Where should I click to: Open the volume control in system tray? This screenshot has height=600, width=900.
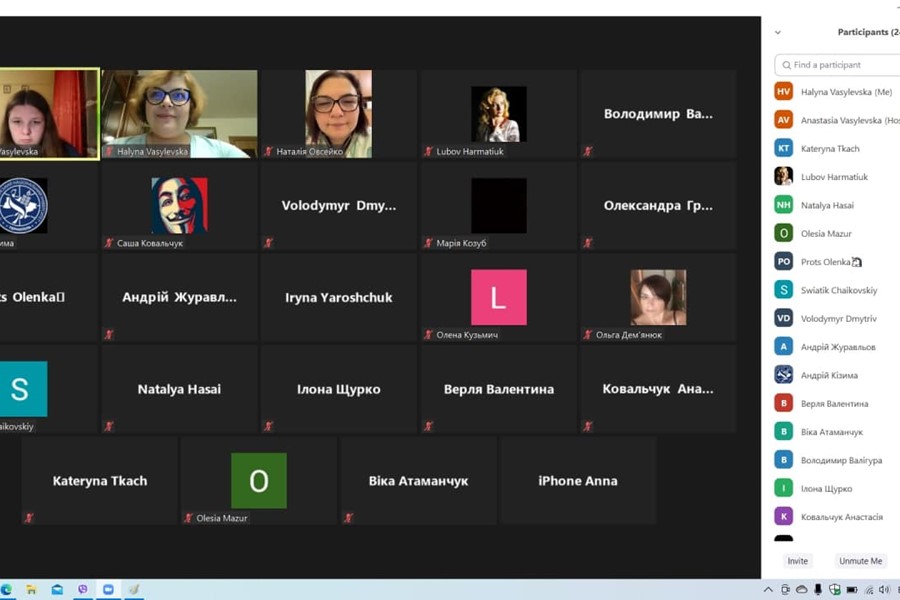[885, 590]
